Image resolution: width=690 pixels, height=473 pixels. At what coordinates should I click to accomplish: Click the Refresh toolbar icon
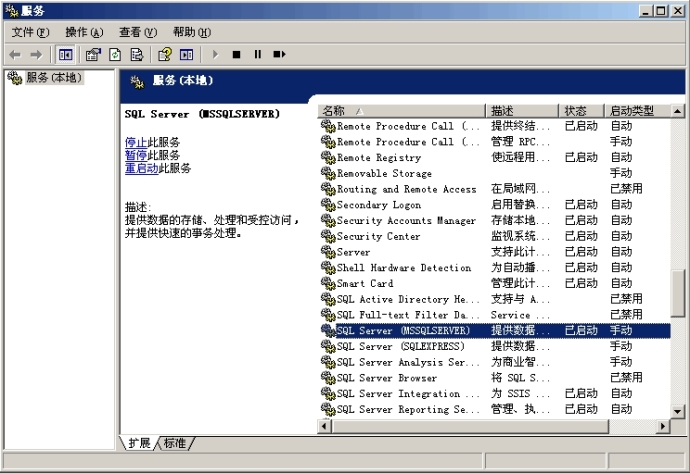[115, 55]
